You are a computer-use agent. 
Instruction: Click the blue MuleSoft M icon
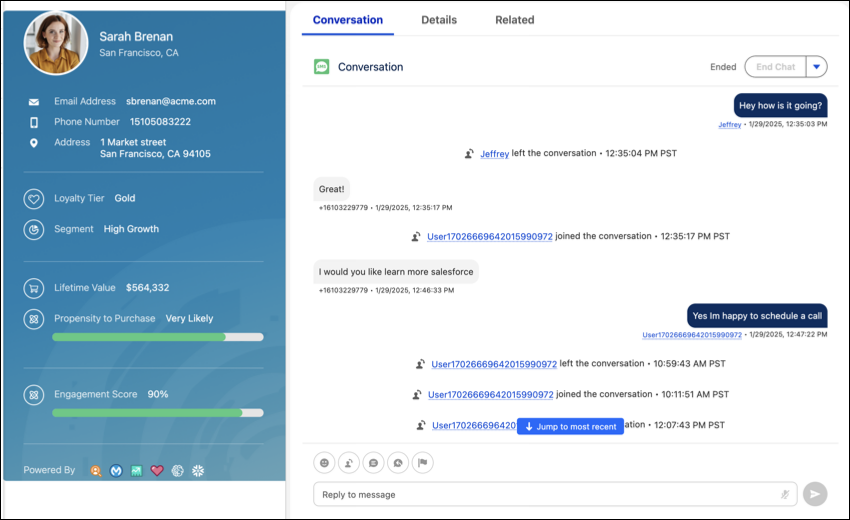tap(116, 471)
